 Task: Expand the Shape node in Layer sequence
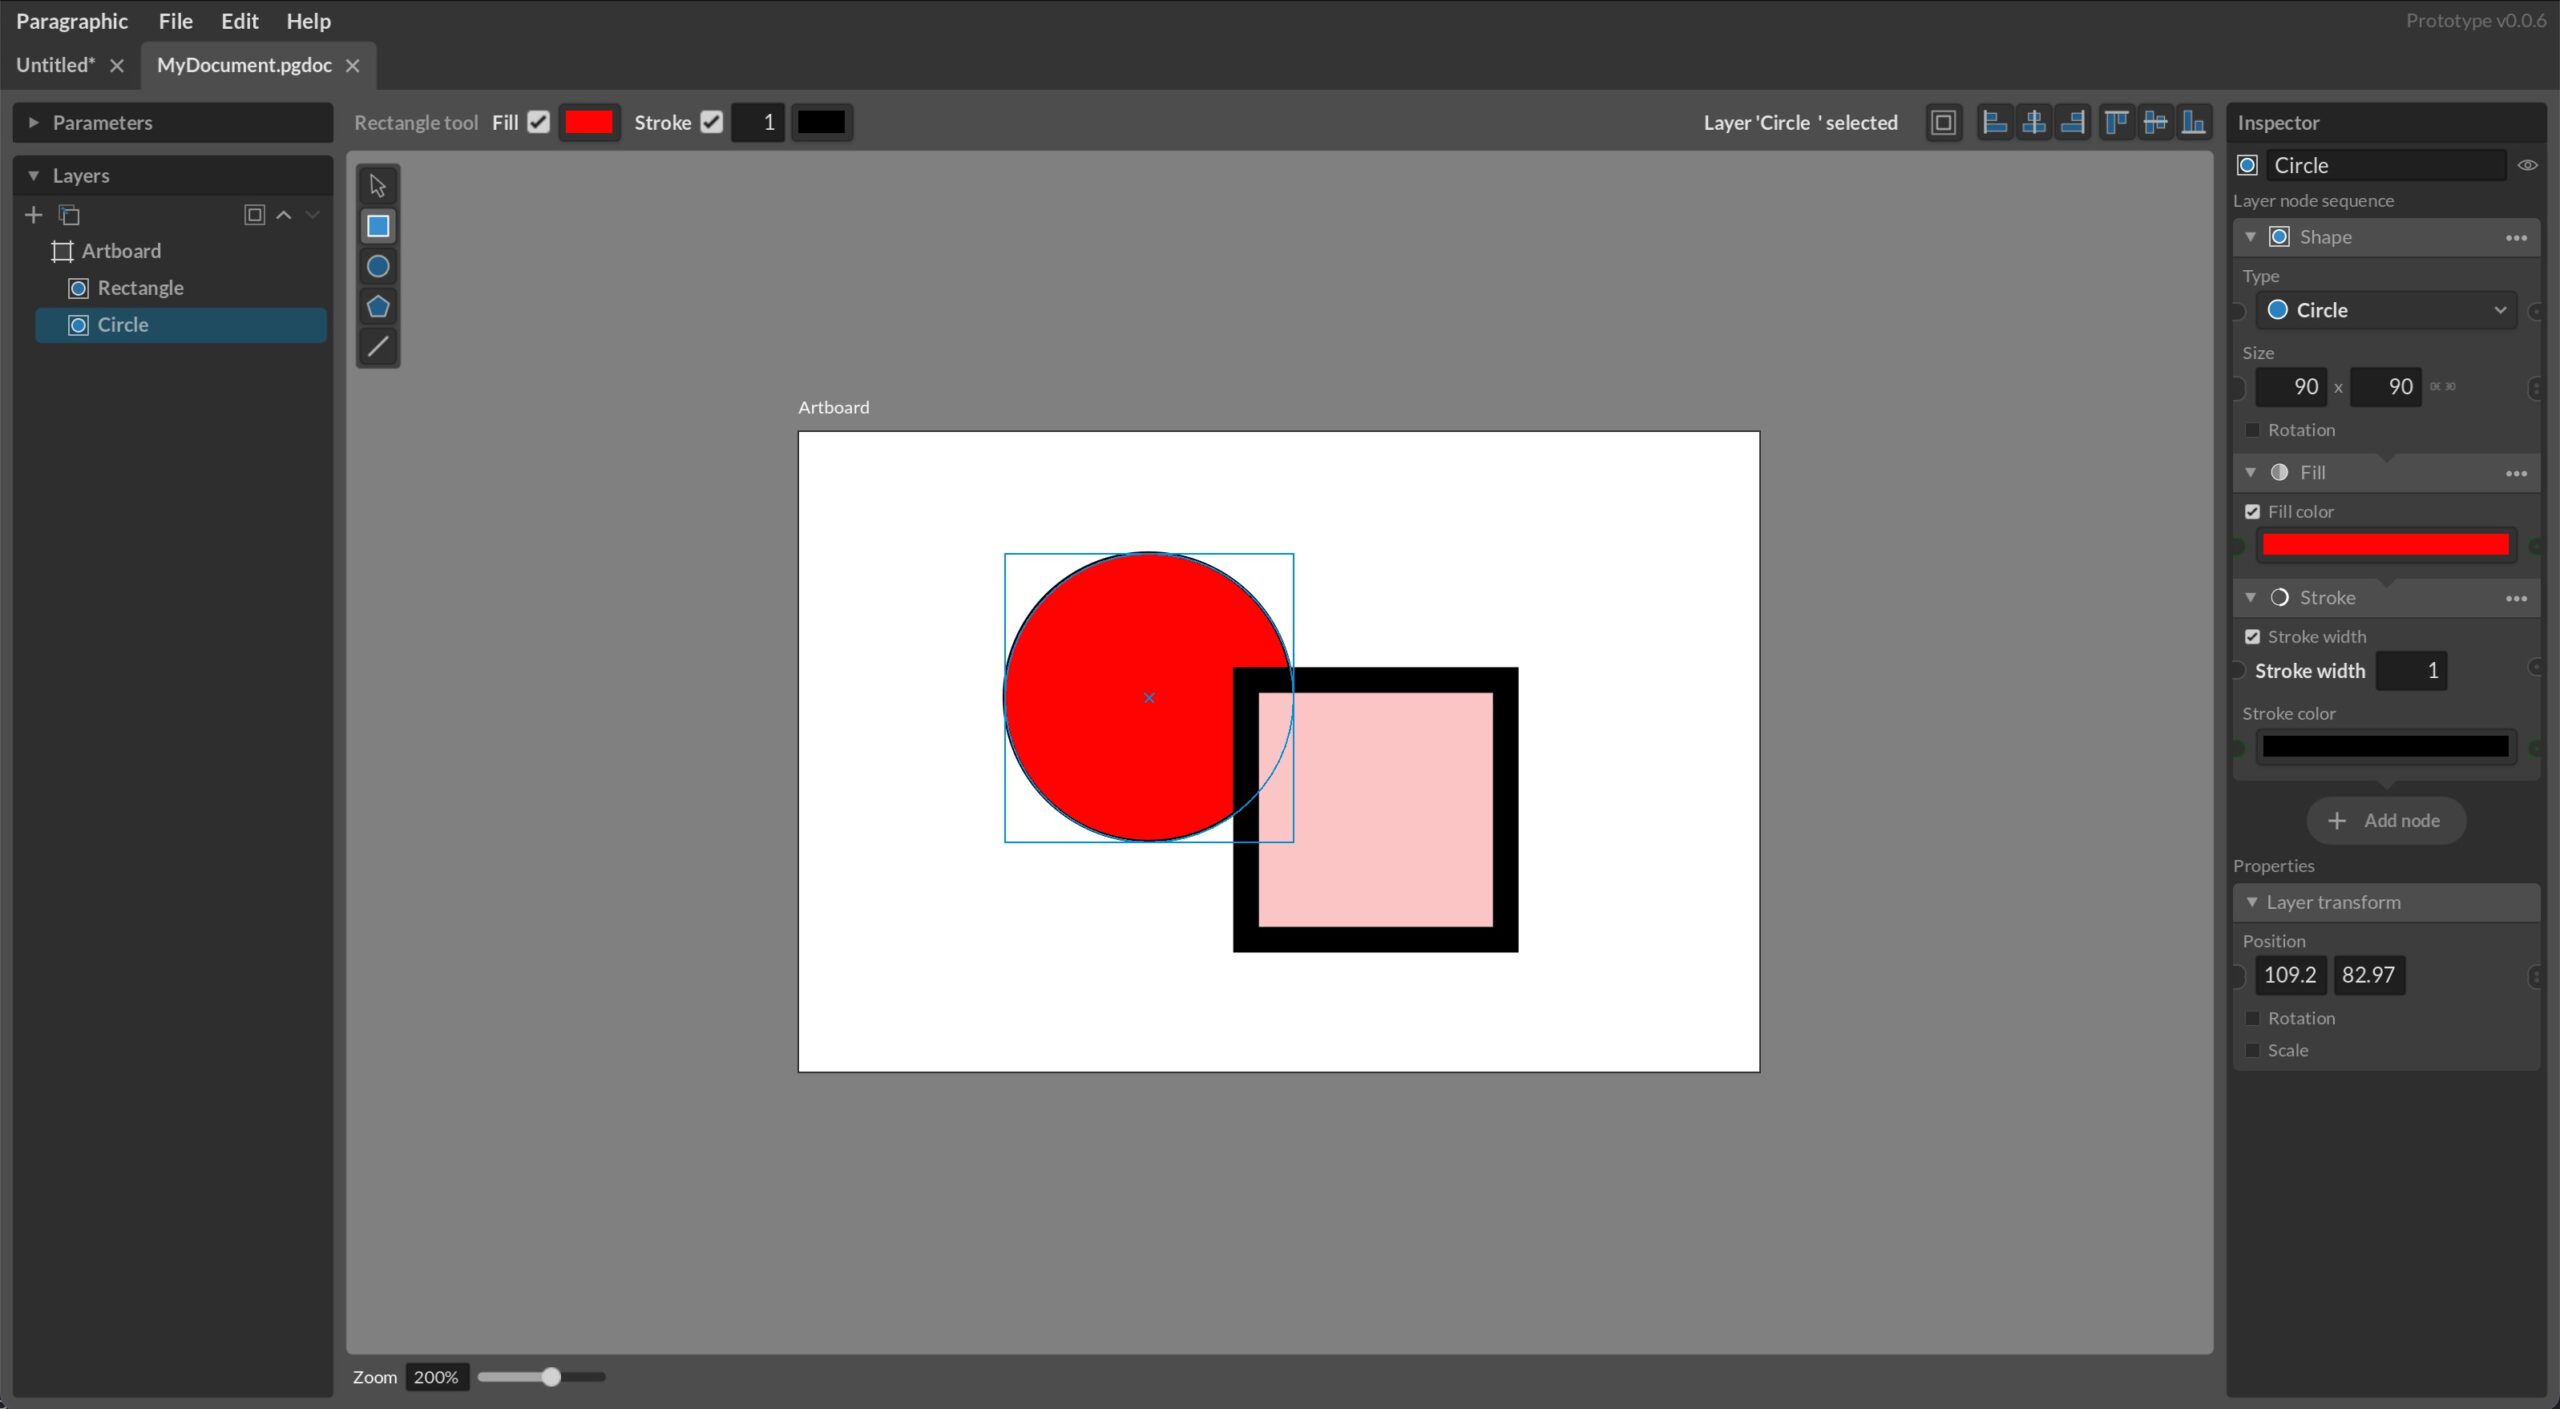click(x=2250, y=236)
